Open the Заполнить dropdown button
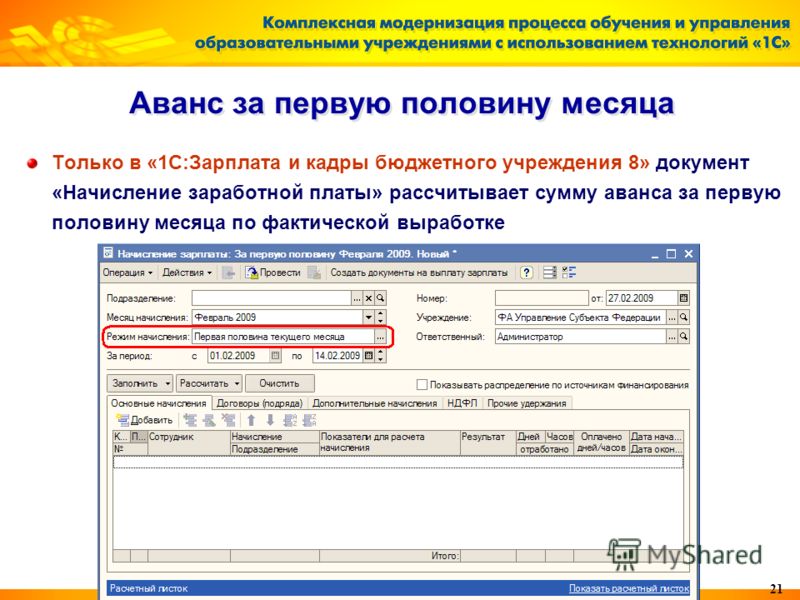 tap(140, 384)
